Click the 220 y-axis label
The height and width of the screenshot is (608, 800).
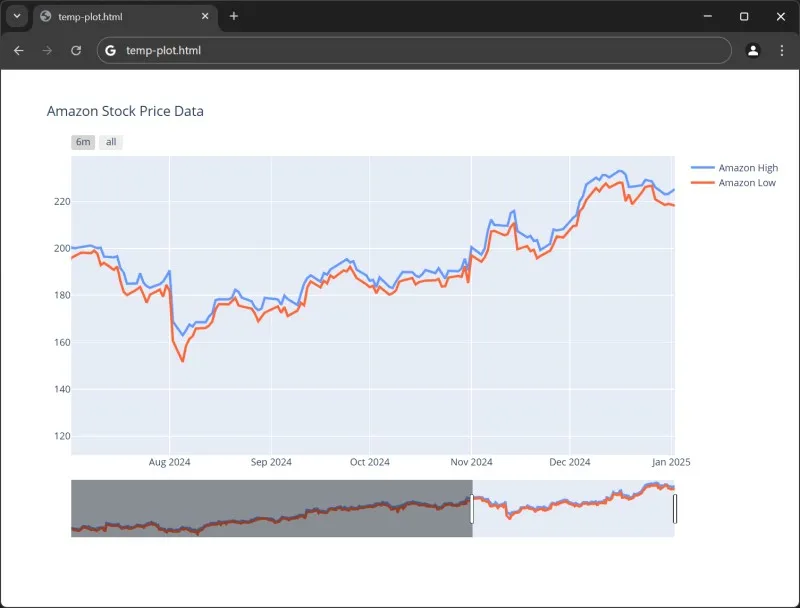(x=62, y=201)
